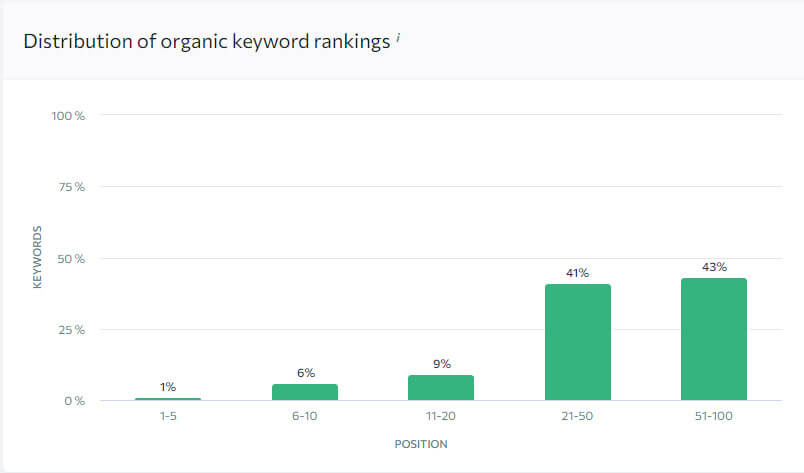Click the Distribution of organic keyword rankings title
Screen dimensions: 804x473
(207, 42)
